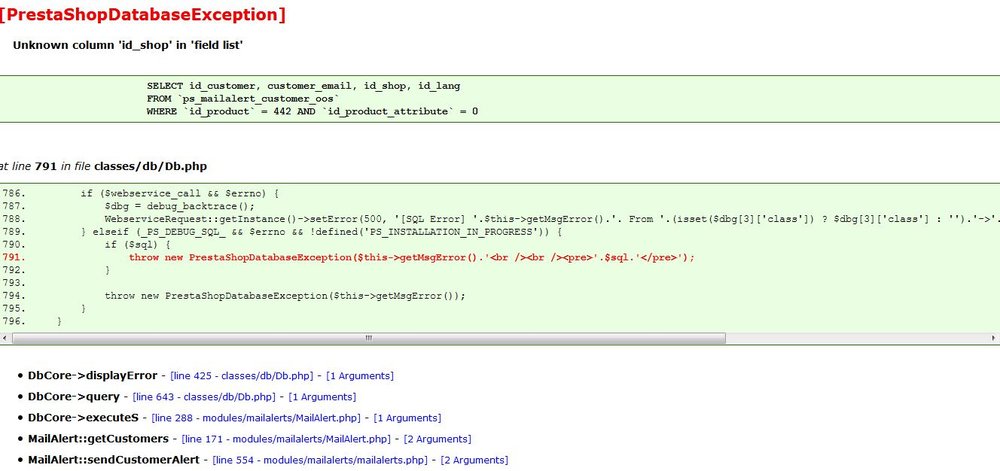
Task: Show arguments for DbCore->displayError
Action: (x=360, y=376)
